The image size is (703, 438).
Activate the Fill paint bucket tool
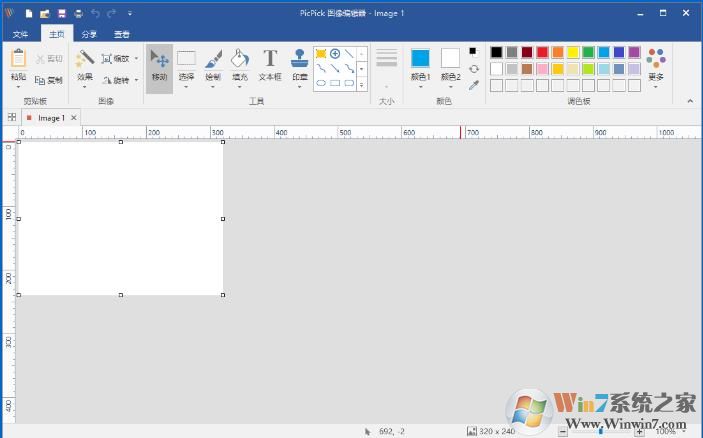[240, 65]
